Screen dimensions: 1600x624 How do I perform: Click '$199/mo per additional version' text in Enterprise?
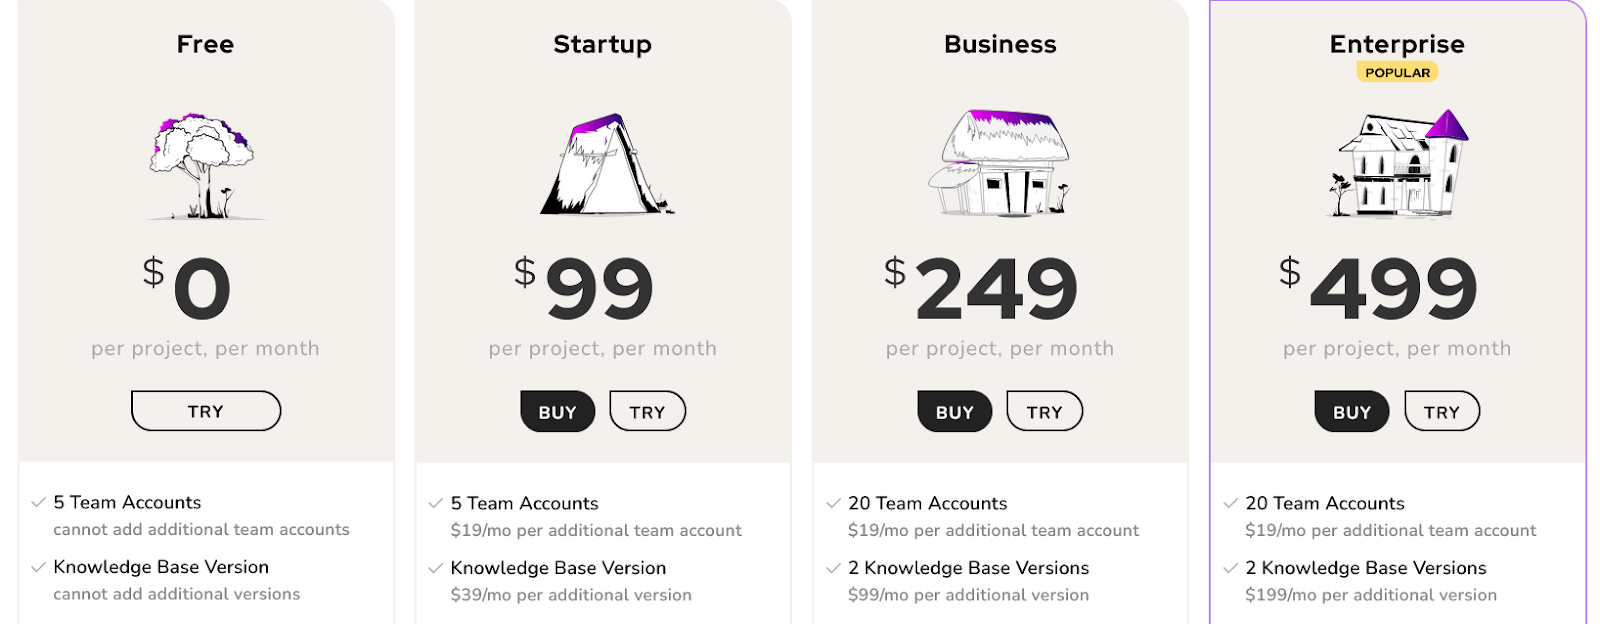coord(1370,595)
